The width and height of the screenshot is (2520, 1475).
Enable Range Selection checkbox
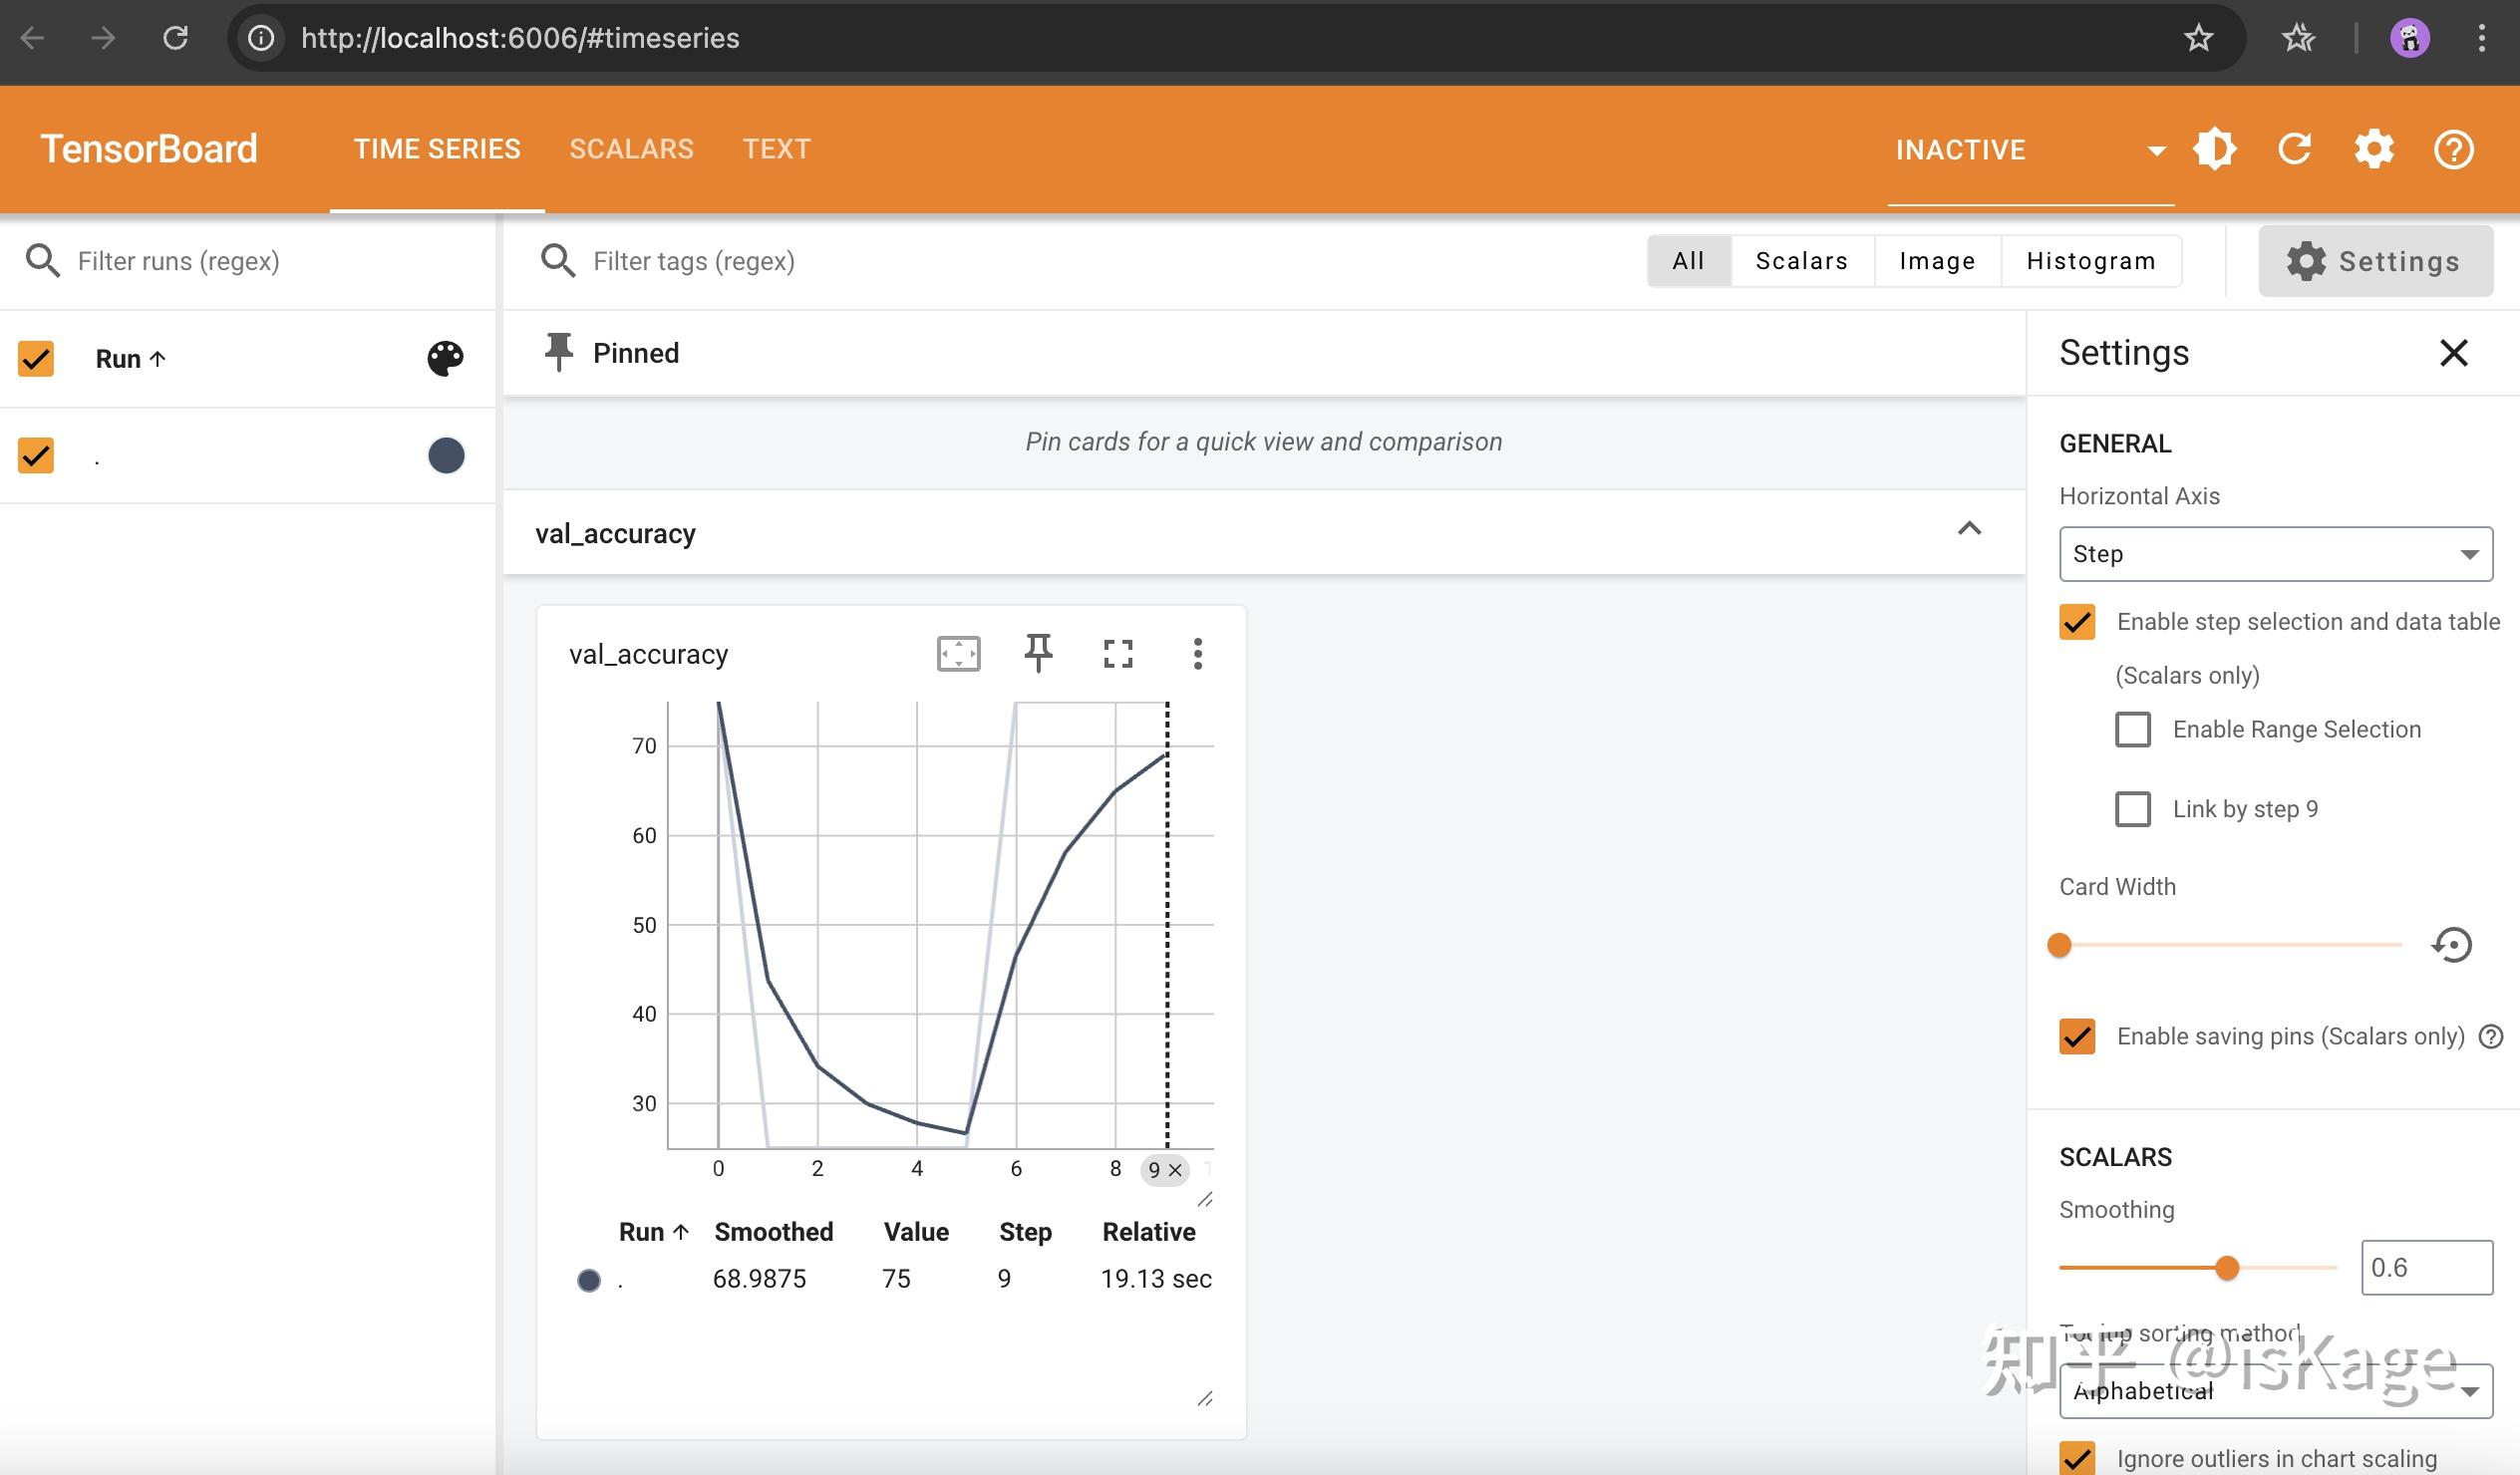click(x=2132, y=729)
